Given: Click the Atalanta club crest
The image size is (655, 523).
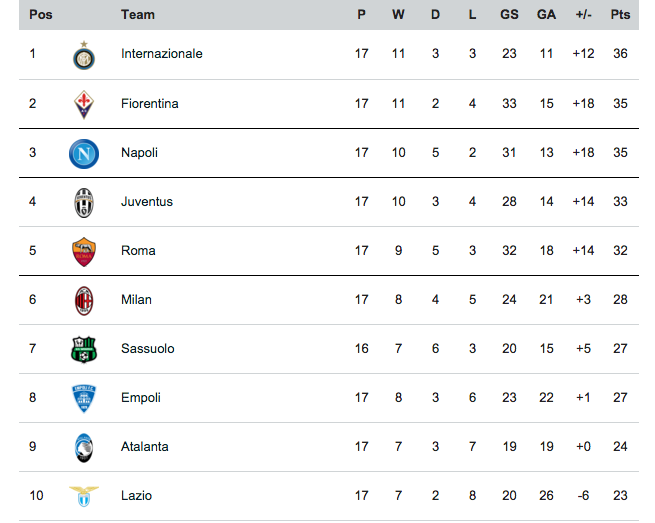Looking at the screenshot, I should click(x=84, y=447).
